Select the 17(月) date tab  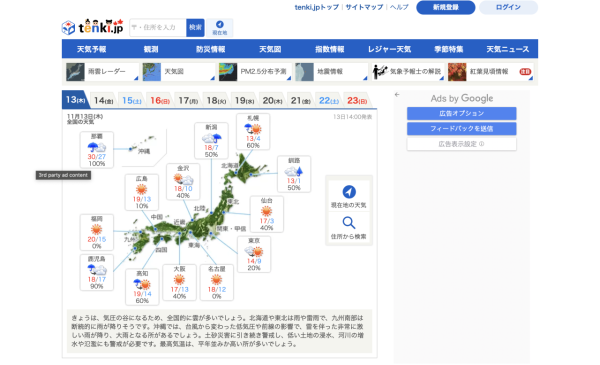pos(188,101)
